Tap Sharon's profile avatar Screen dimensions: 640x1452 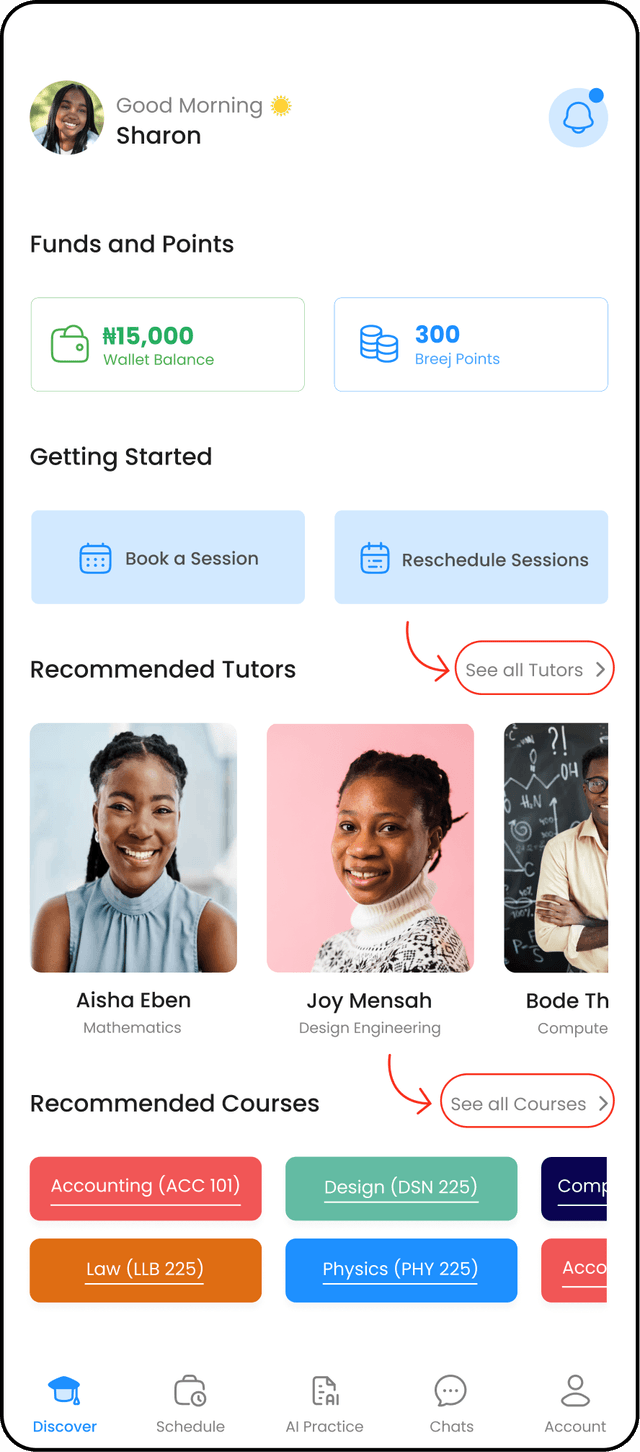tap(67, 118)
